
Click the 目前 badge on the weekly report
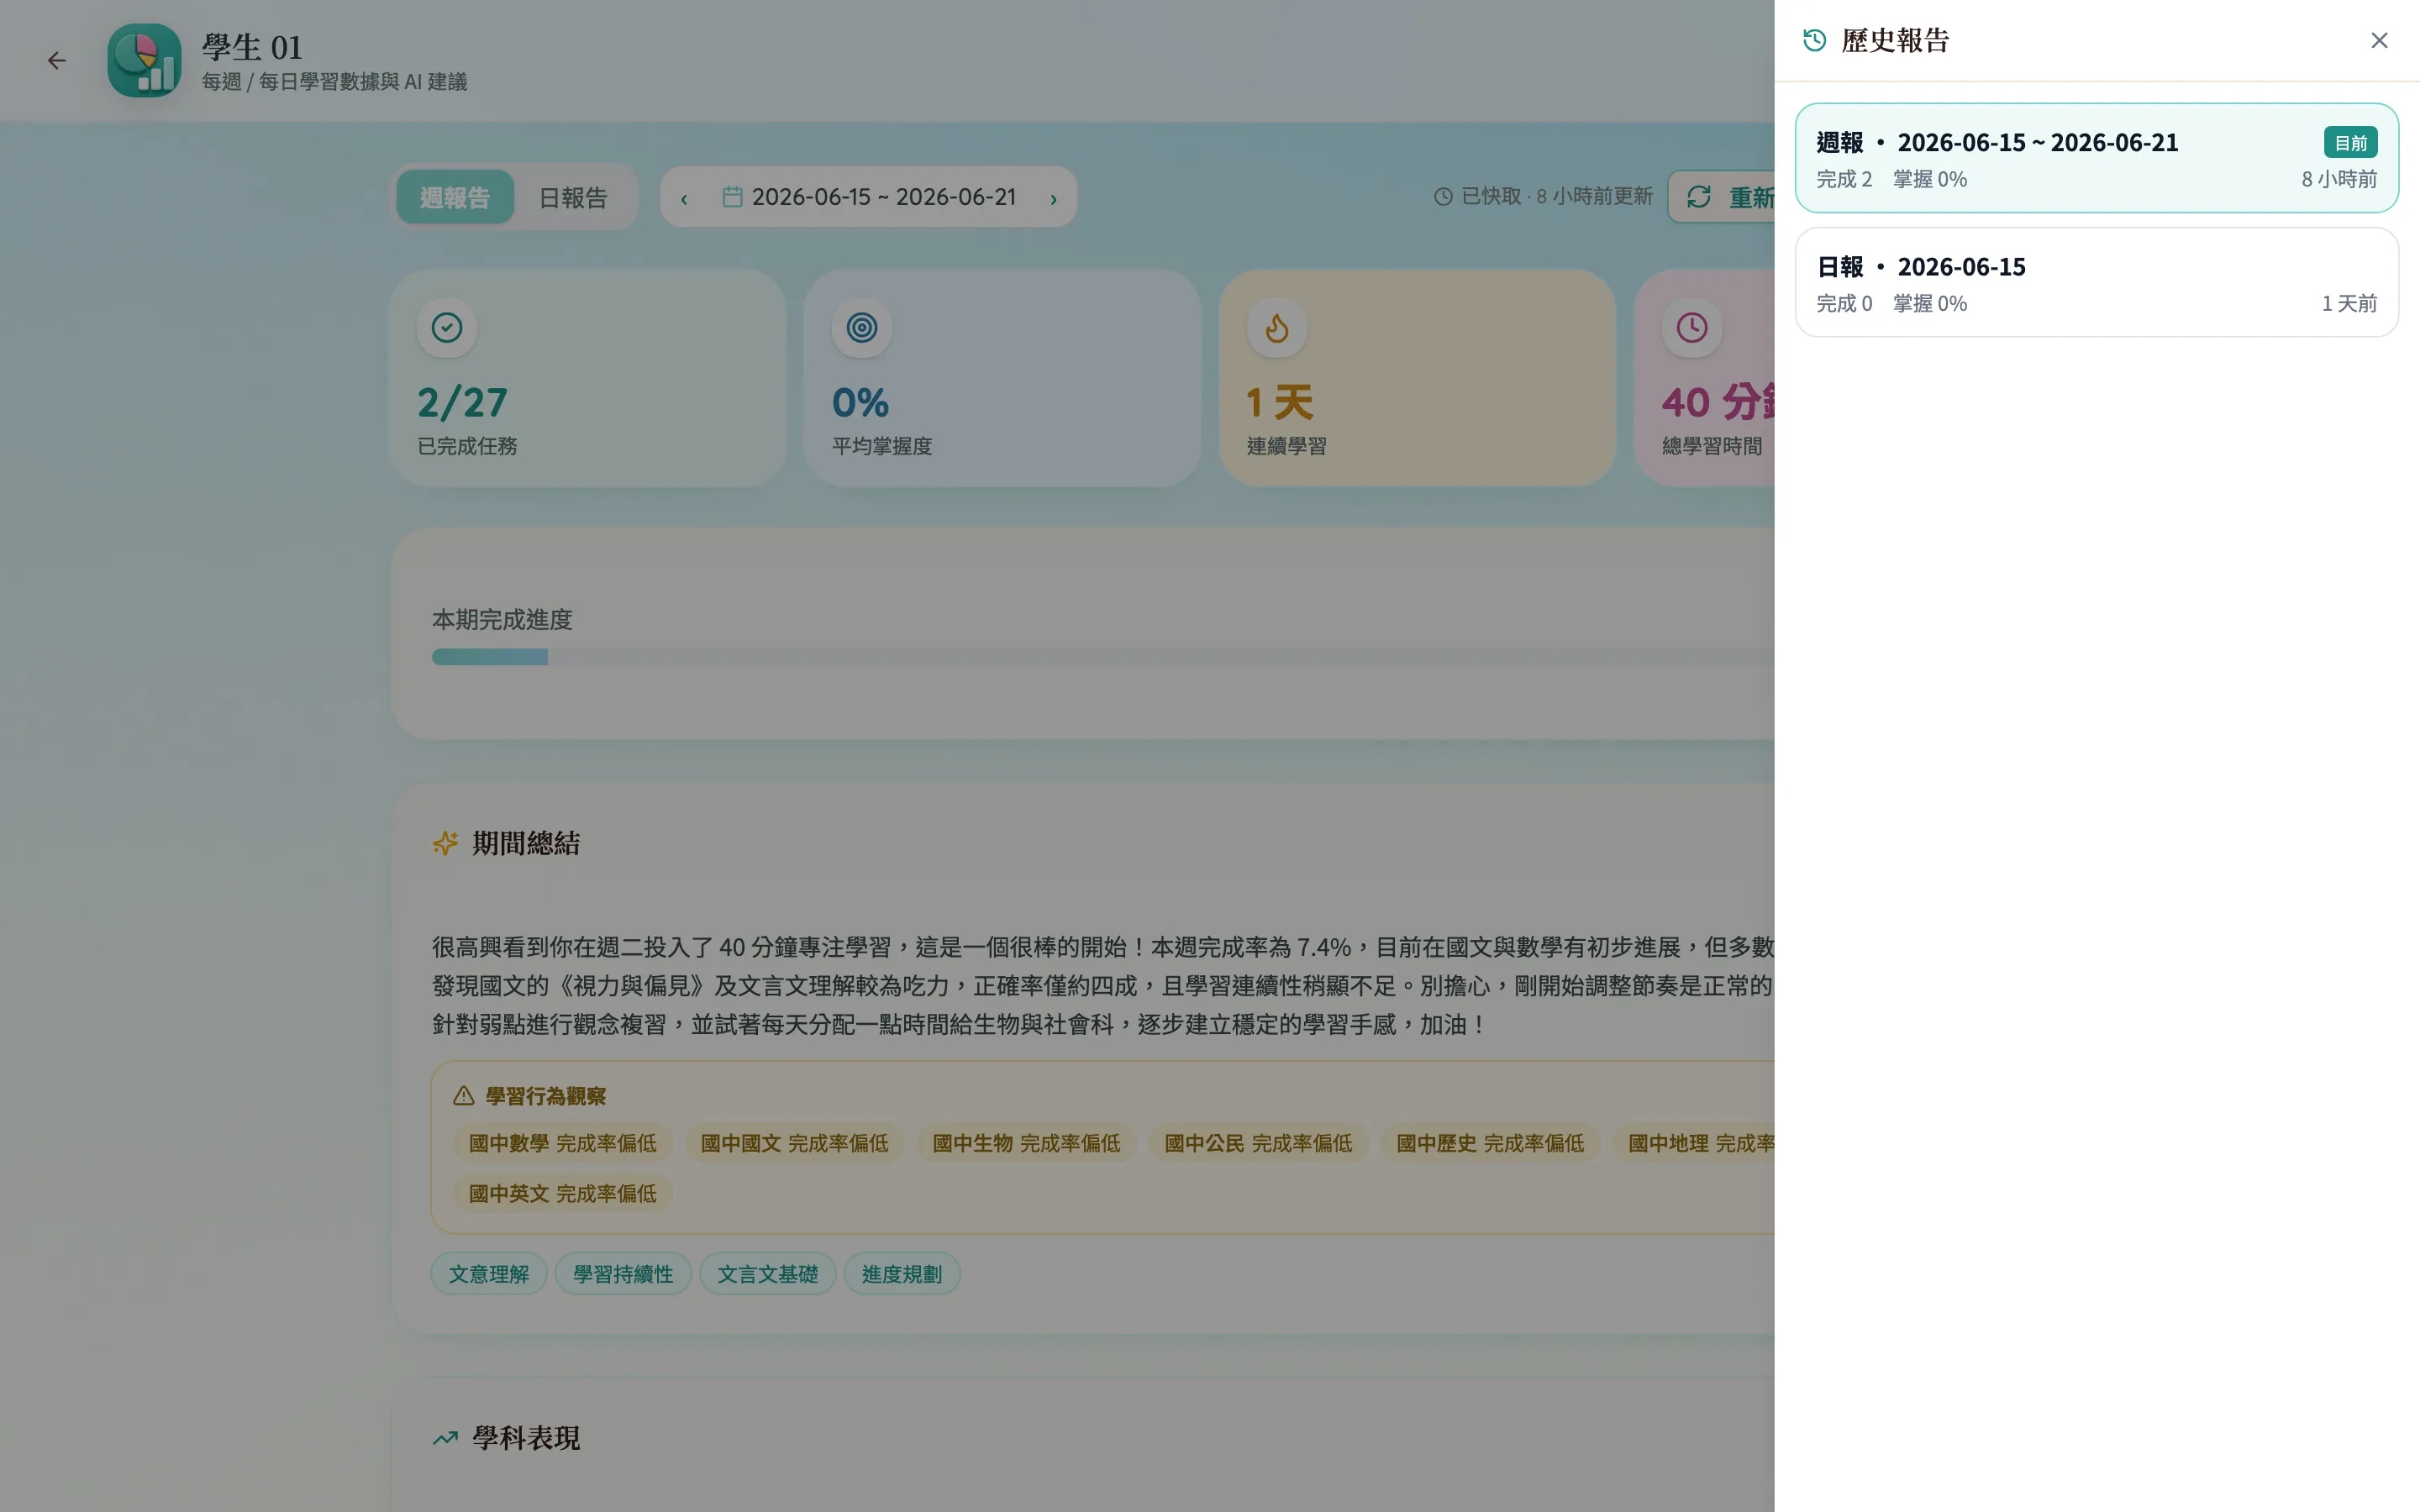tap(2350, 143)
